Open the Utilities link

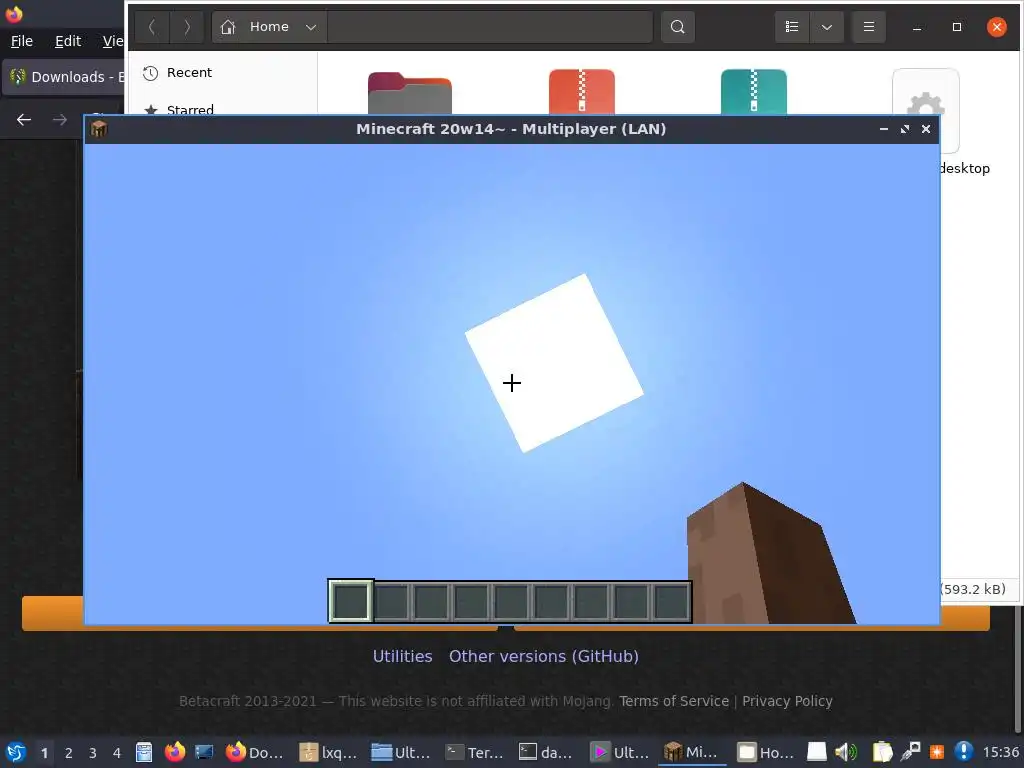[x=402, y=656]
